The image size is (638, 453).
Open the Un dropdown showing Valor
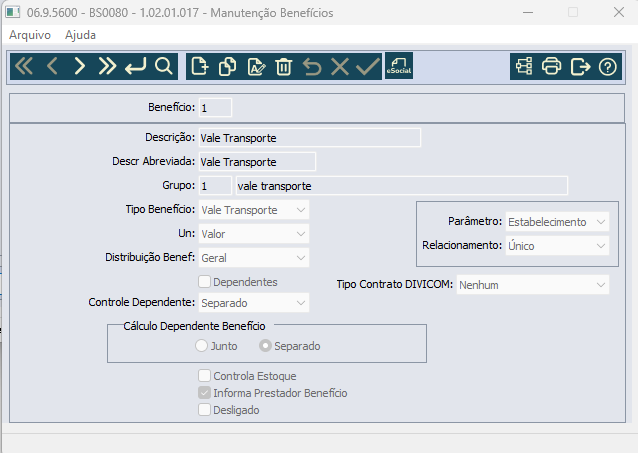[x=254, y=234]
